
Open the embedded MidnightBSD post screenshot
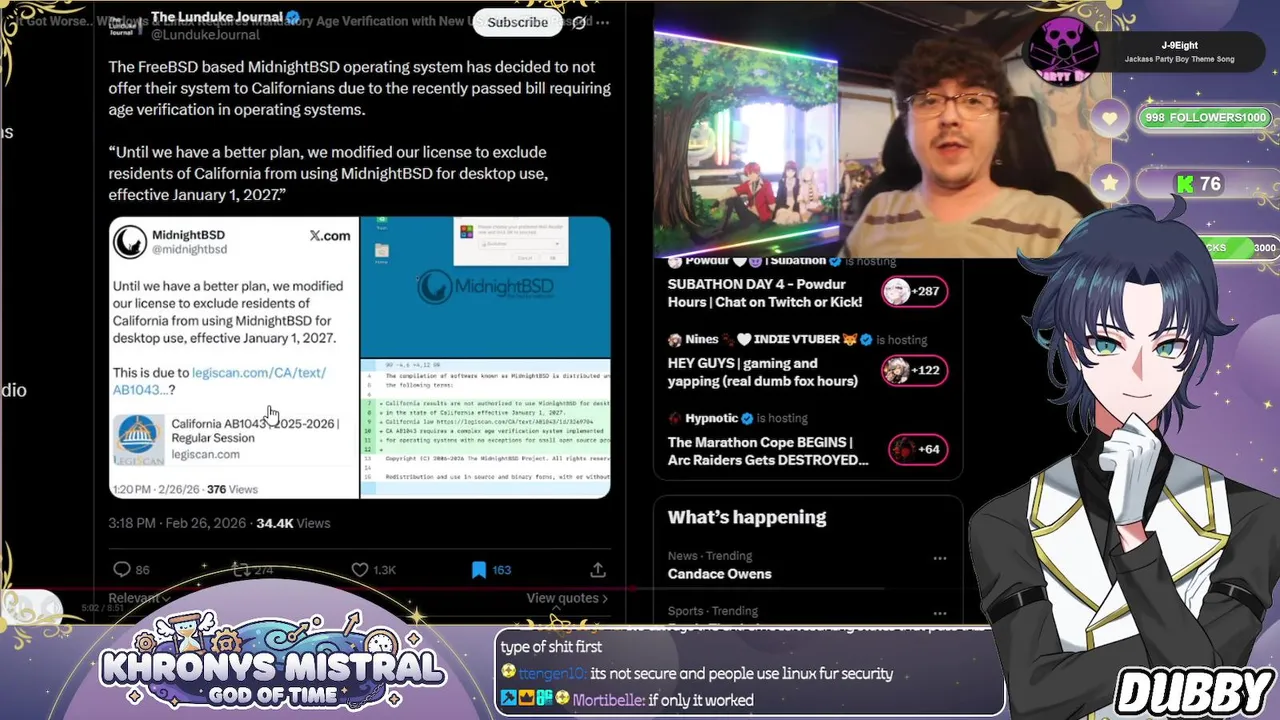coord(233,357)
